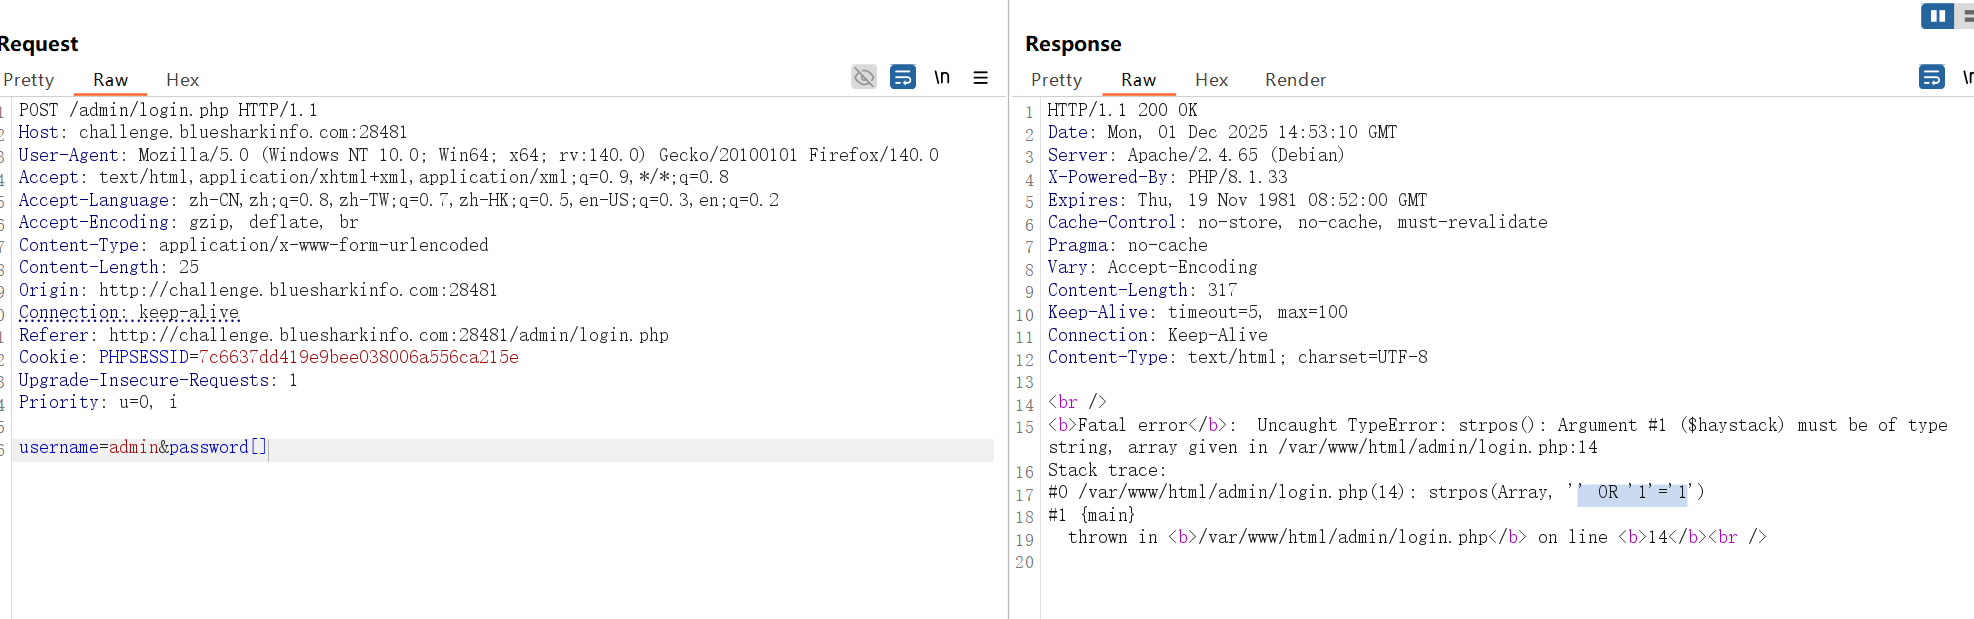
Task: Toggle the \n newline display in Request
Action: coord(941,77)
